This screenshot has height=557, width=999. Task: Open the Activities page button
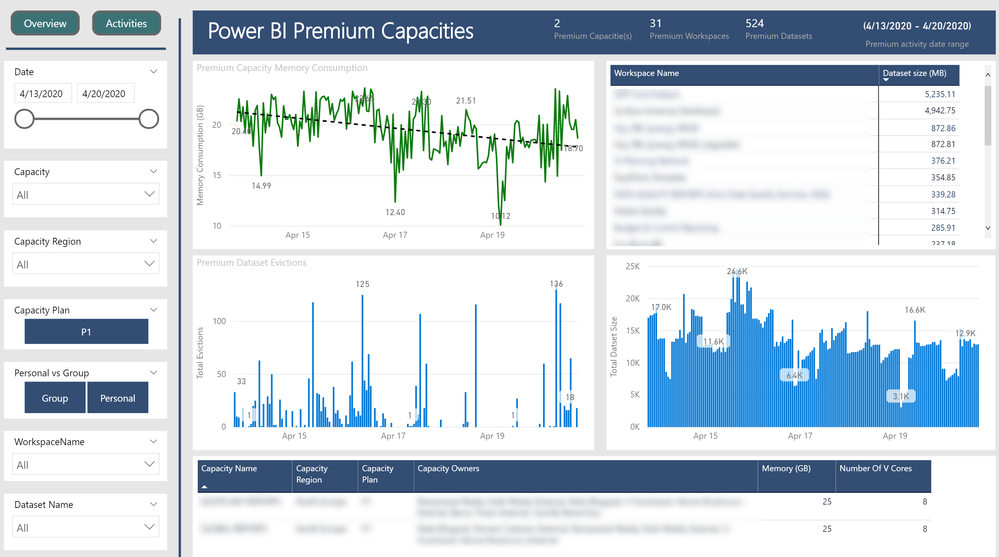(x=126, y=24)
